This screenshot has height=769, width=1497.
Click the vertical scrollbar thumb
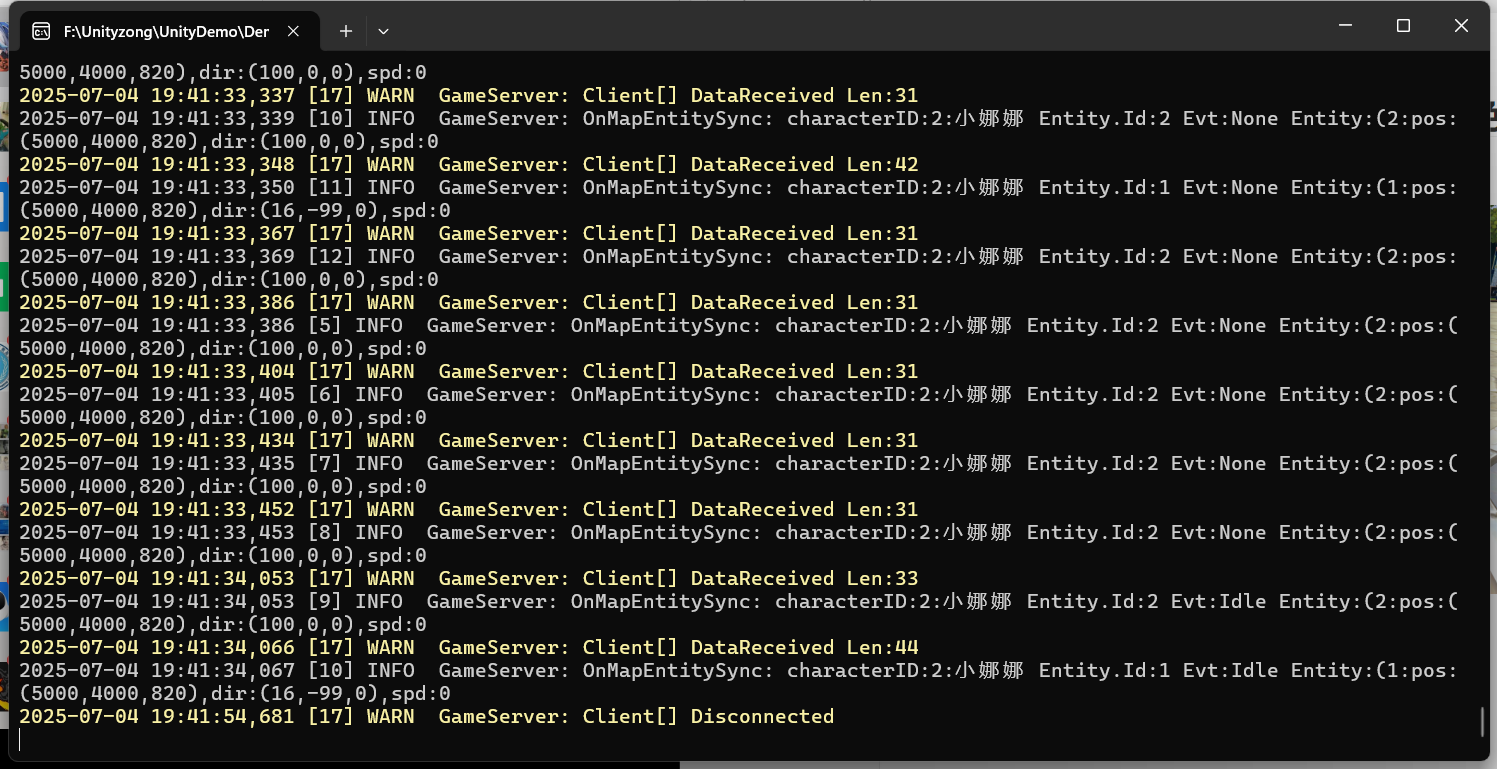pyautogui.click(x=1482, y=721)
